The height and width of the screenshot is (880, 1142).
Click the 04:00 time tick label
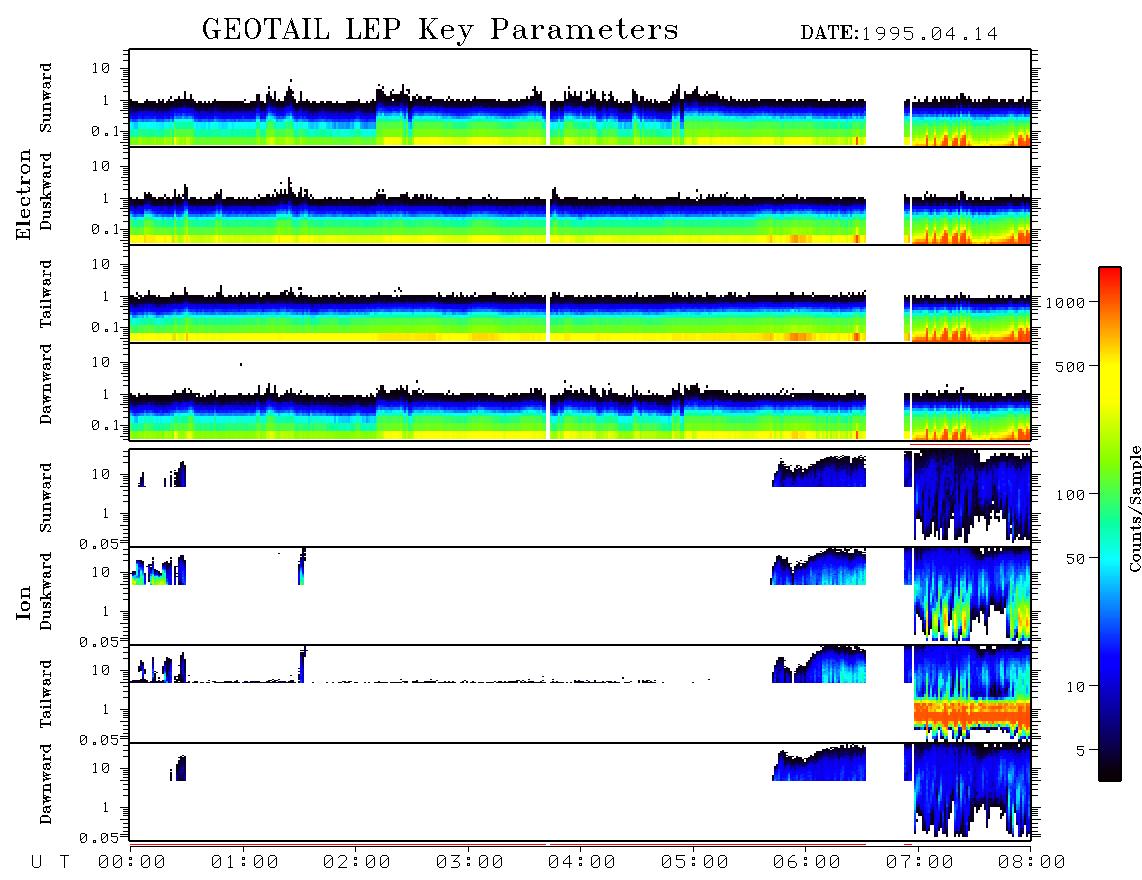(x=582, y=862)
